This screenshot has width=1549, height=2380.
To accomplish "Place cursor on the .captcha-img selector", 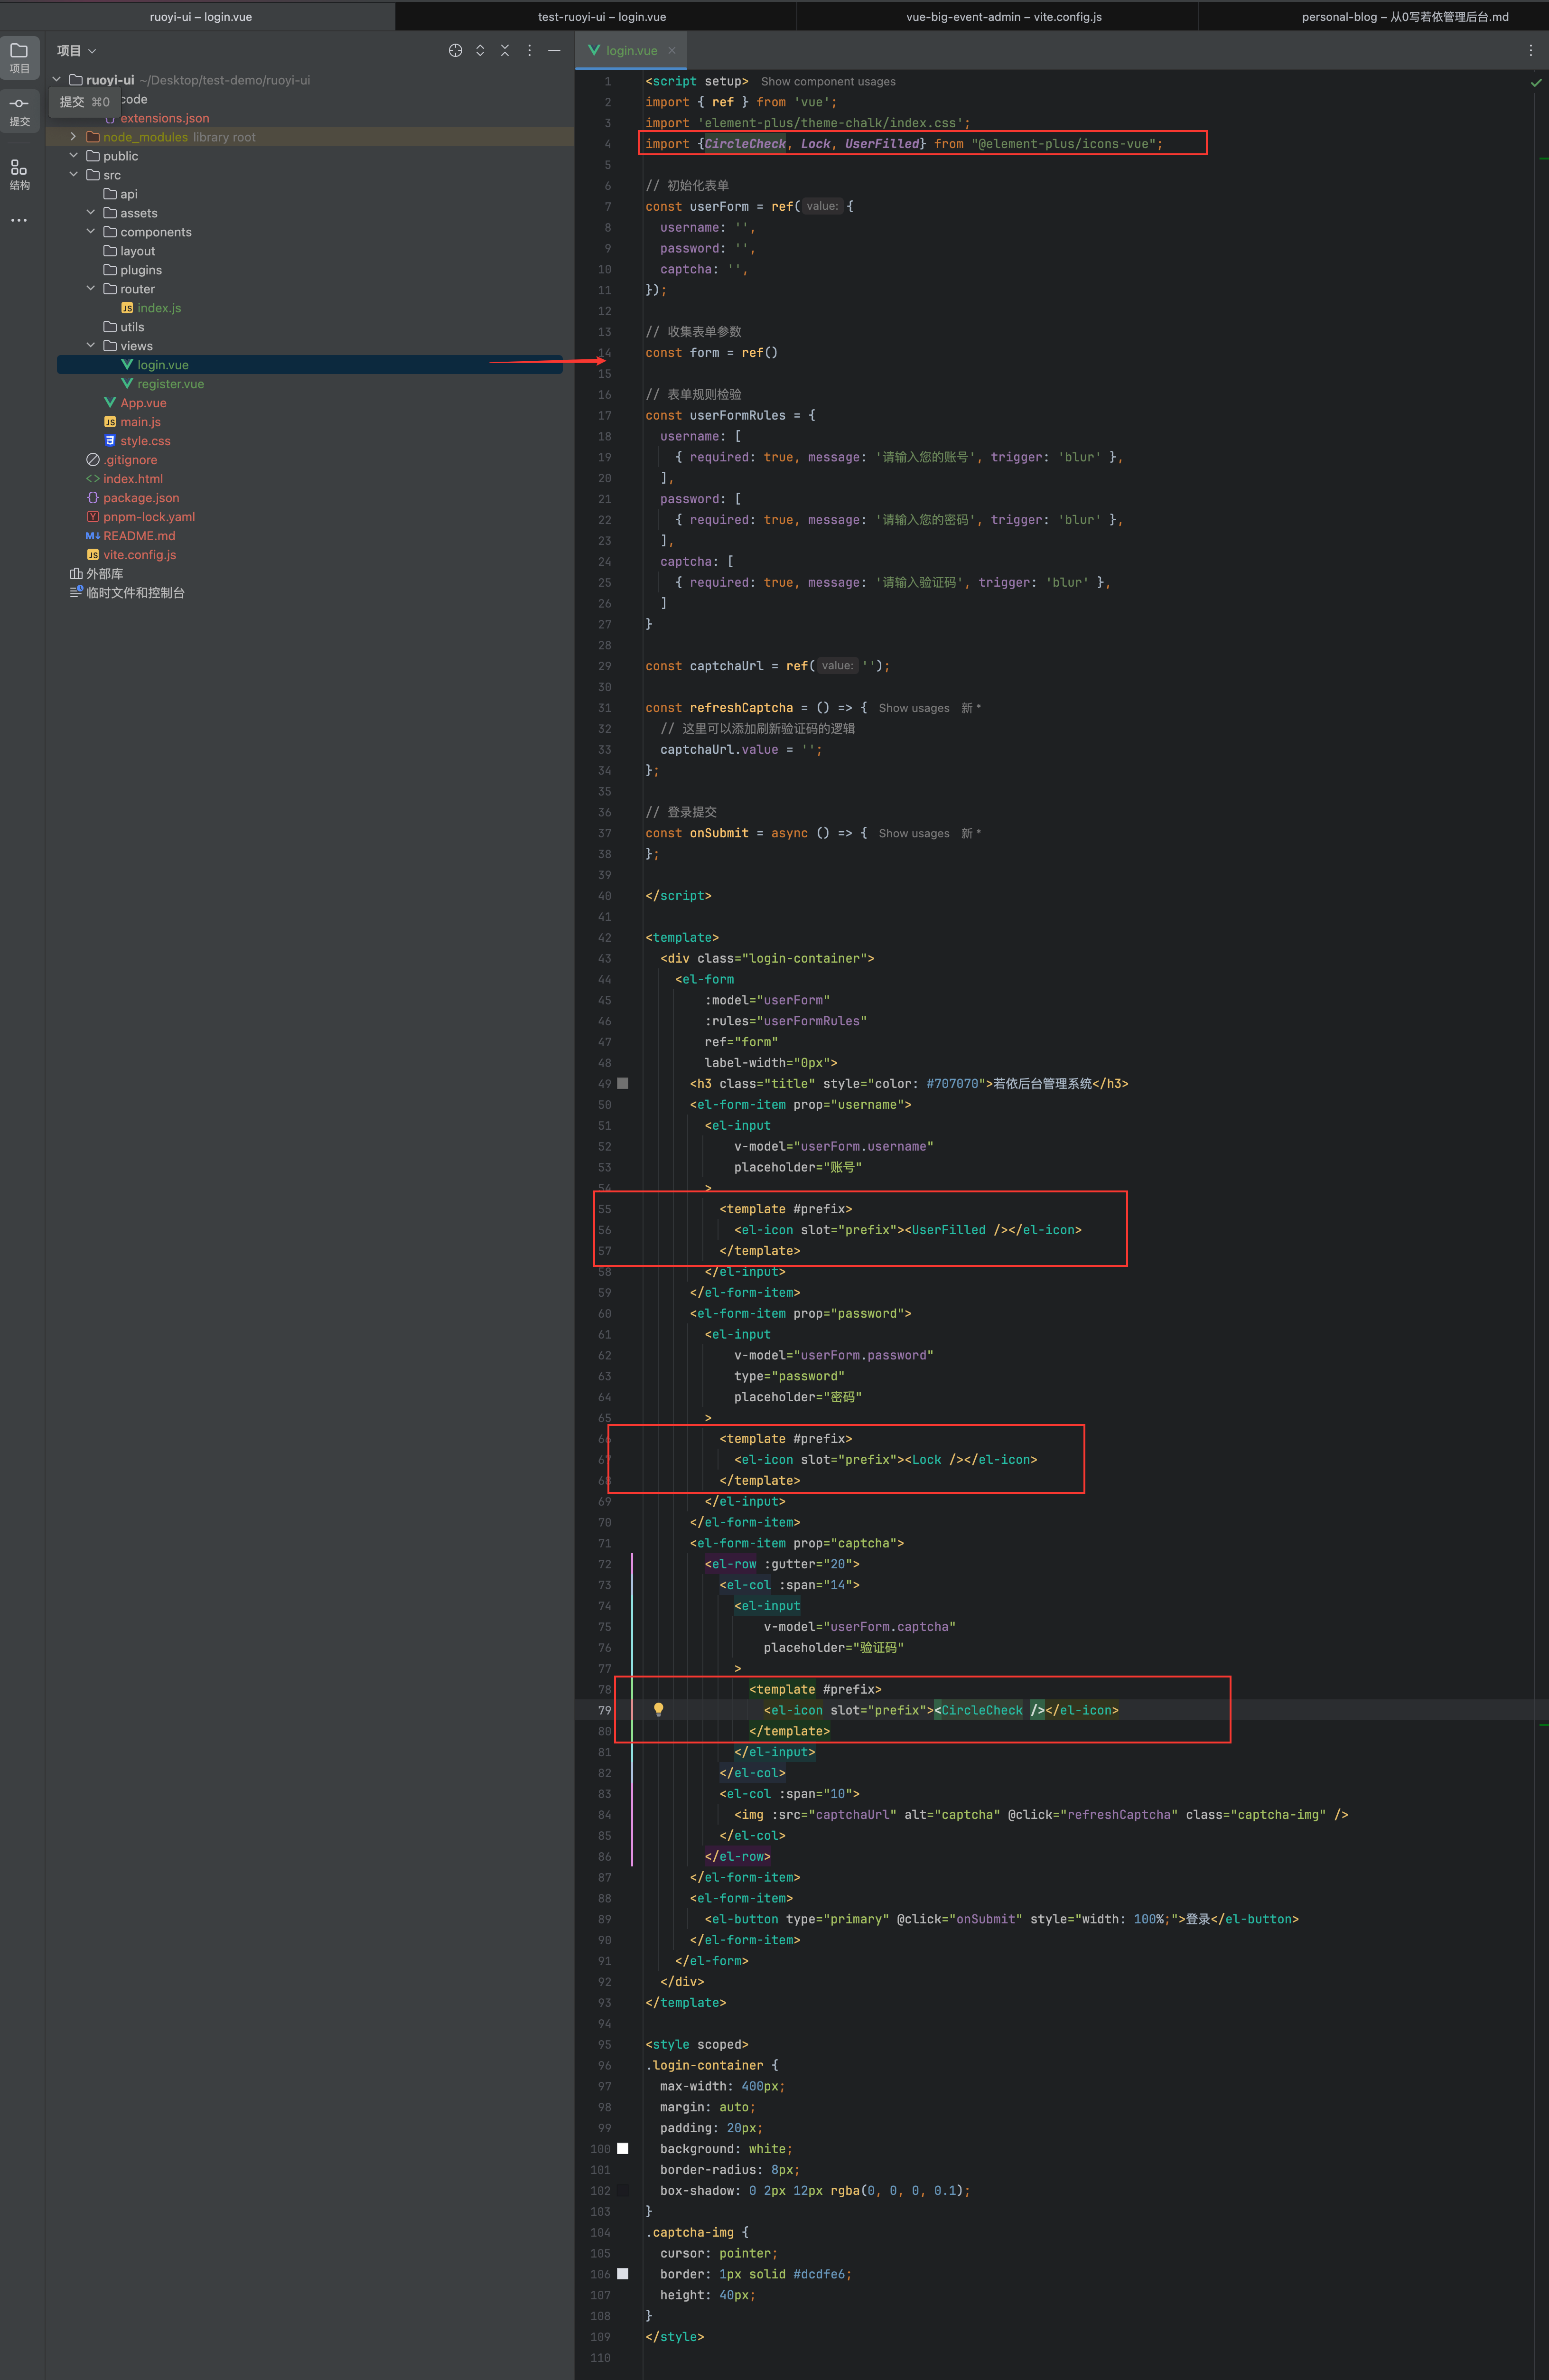I will (x=689, y=2232).
